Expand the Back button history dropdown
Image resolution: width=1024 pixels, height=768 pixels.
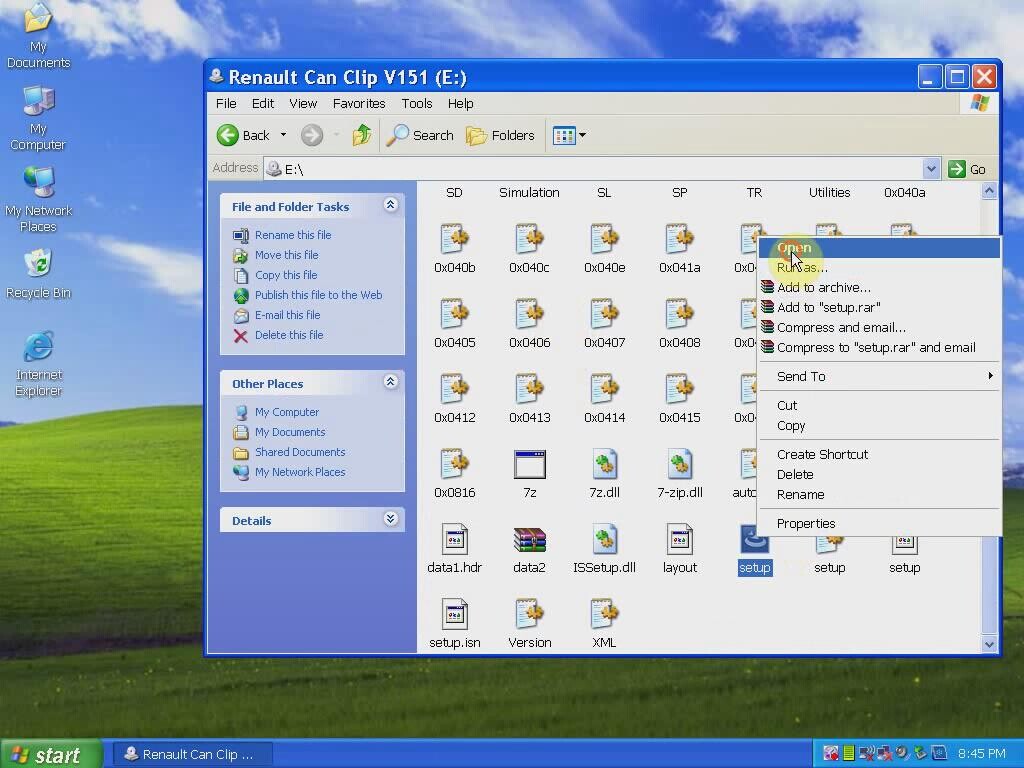click(x=283, y=135)
